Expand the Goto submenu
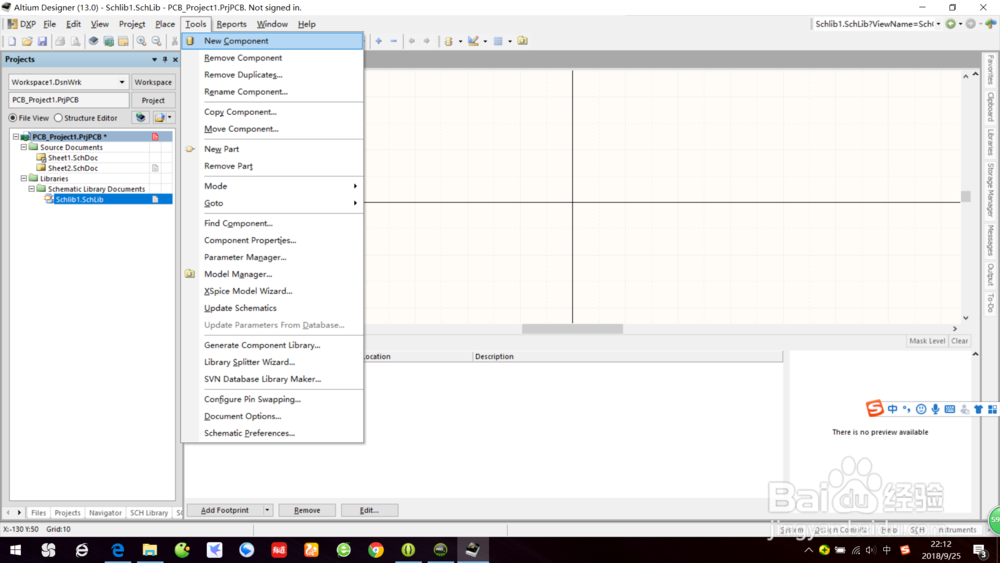 [272, 203]
